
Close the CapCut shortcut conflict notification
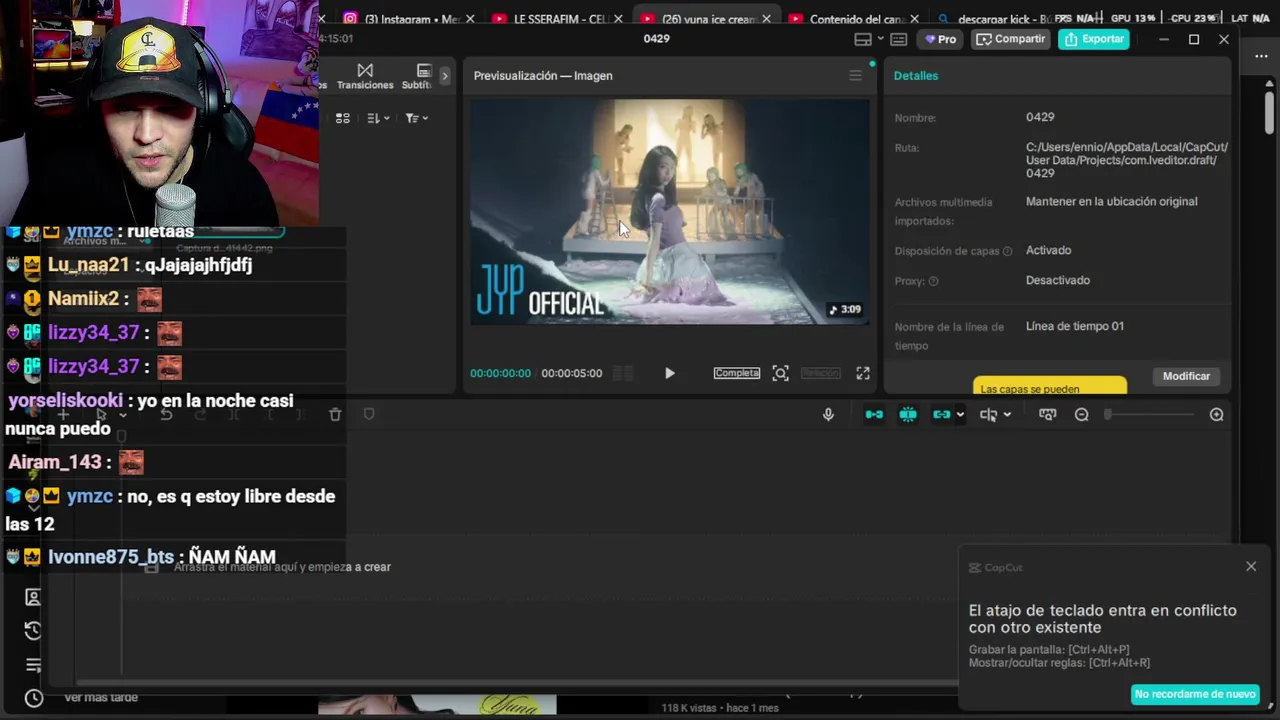coord(1251,566)
